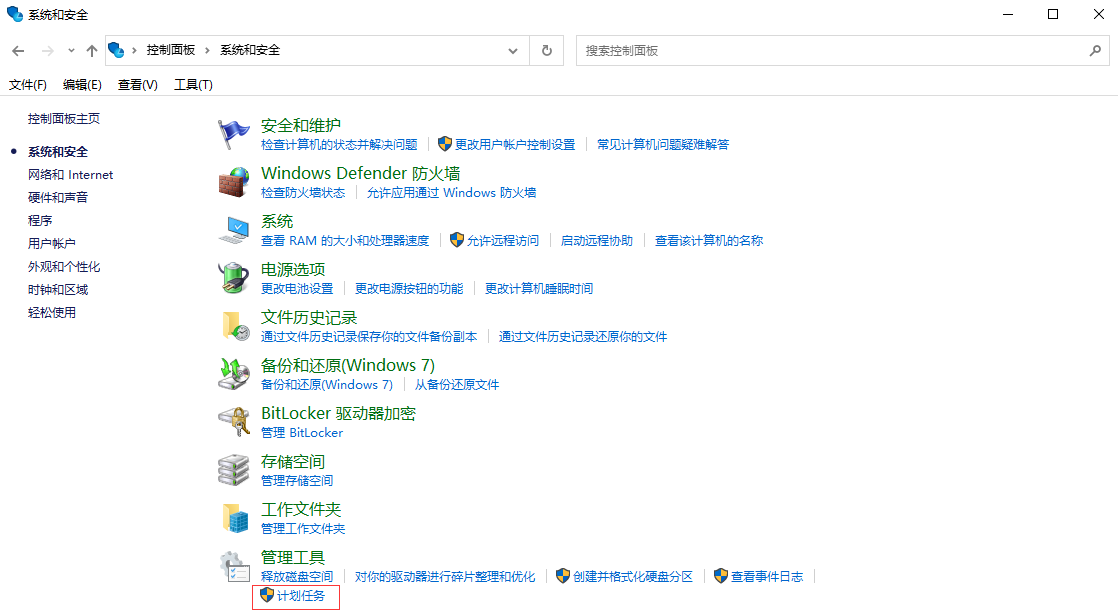Open 查看该计算机的名称 link
Image resolution: width=1118 pixels, height=612 pixels.
709,240
